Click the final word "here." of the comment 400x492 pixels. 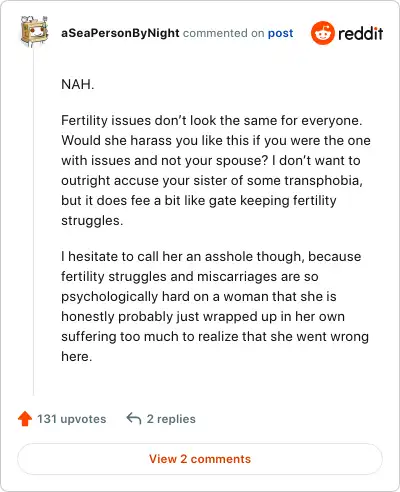point(76,357)
